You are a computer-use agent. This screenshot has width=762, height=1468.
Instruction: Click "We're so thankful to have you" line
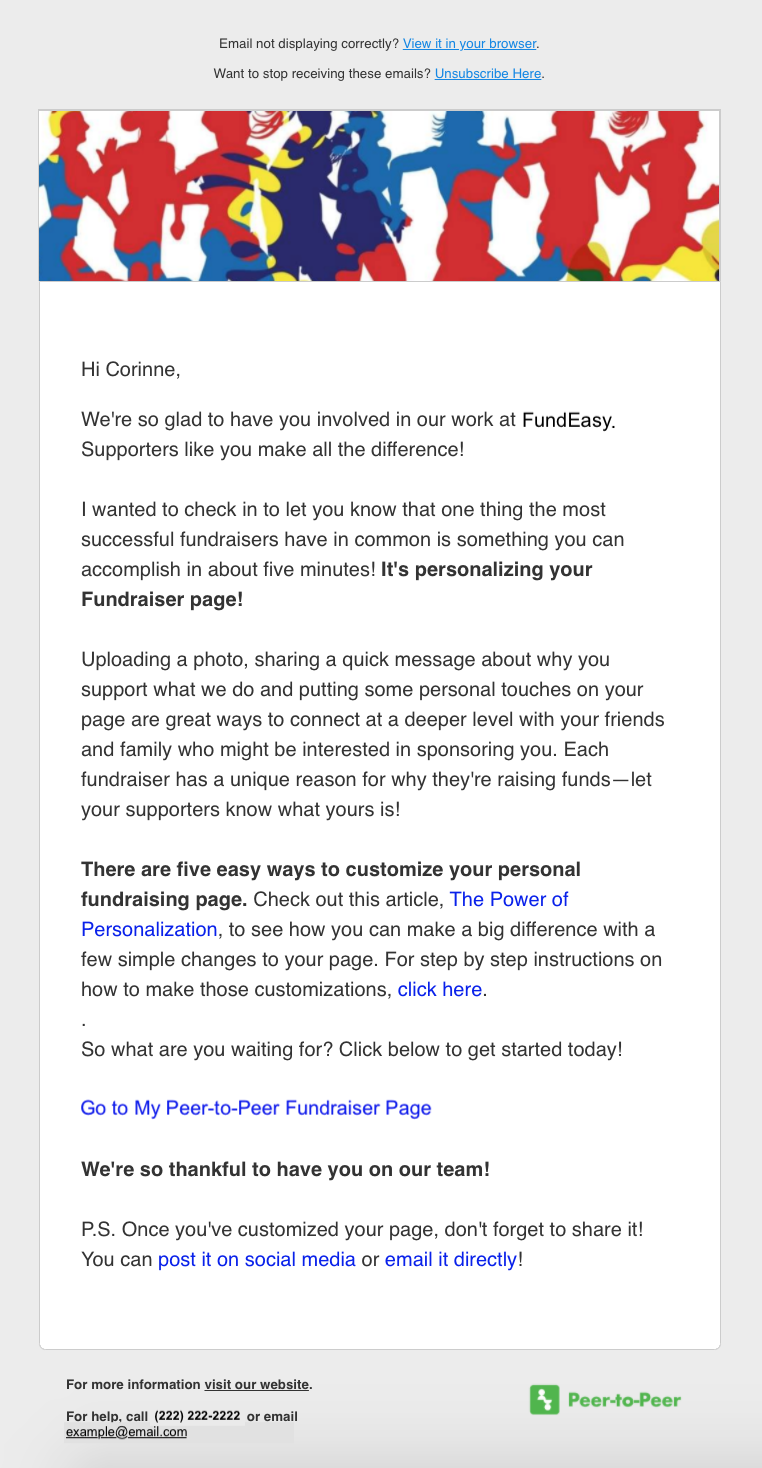285,1169
